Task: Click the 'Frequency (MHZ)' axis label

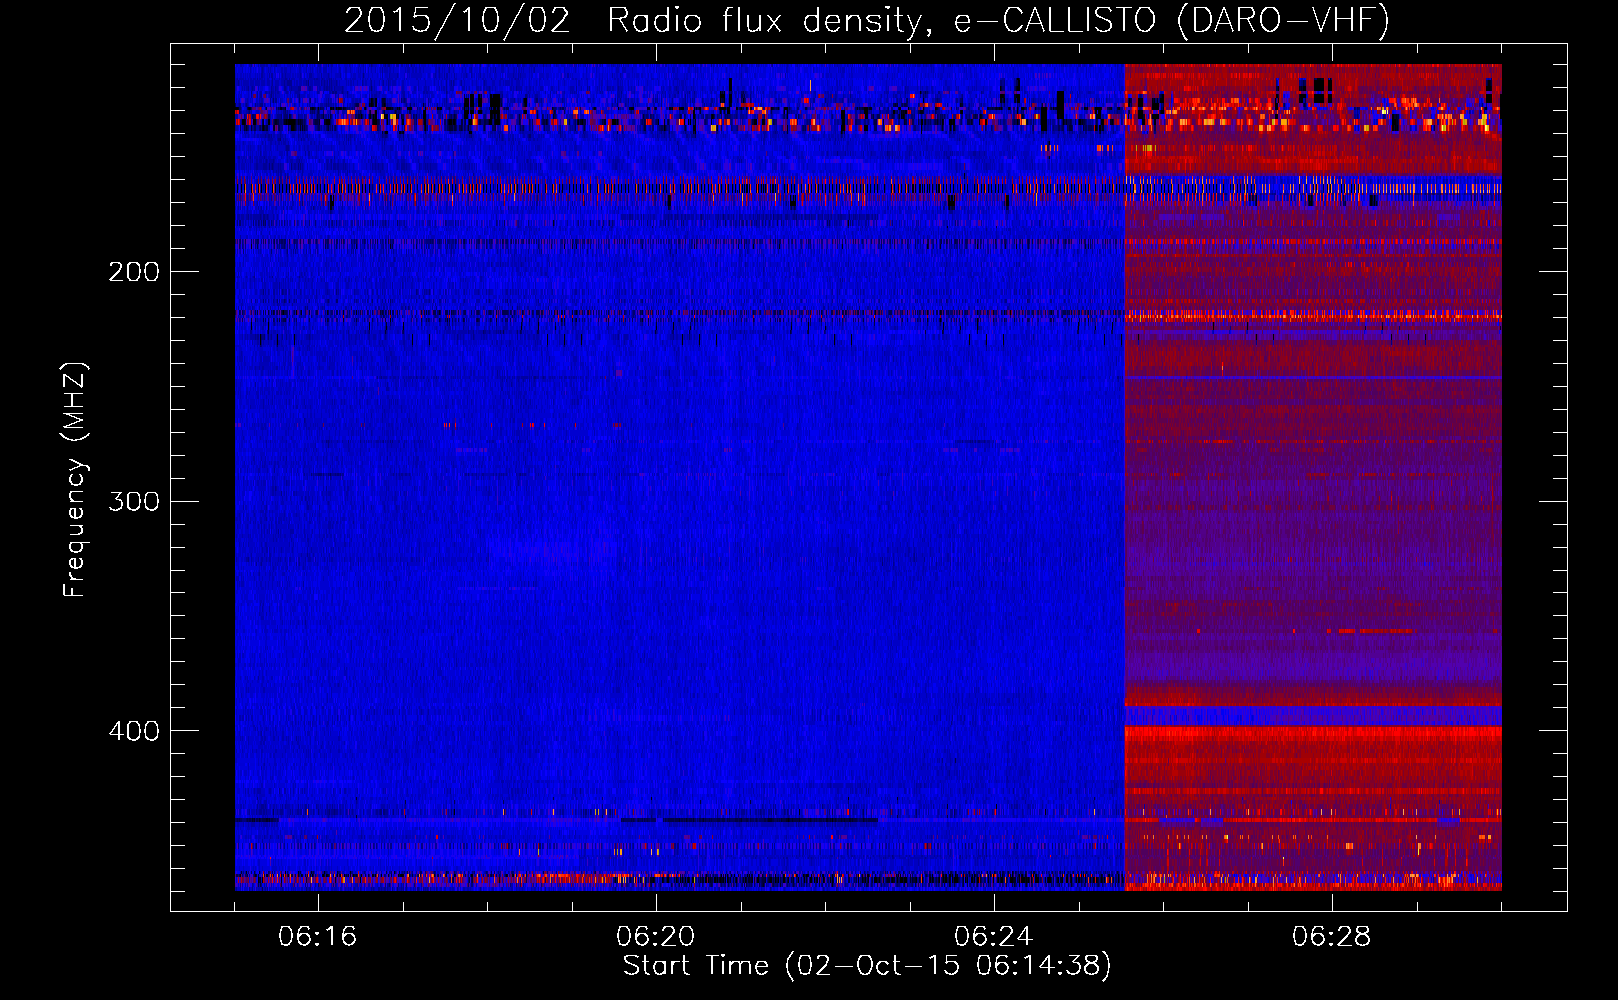Action: pyautogui.click(x=75, y=480)
